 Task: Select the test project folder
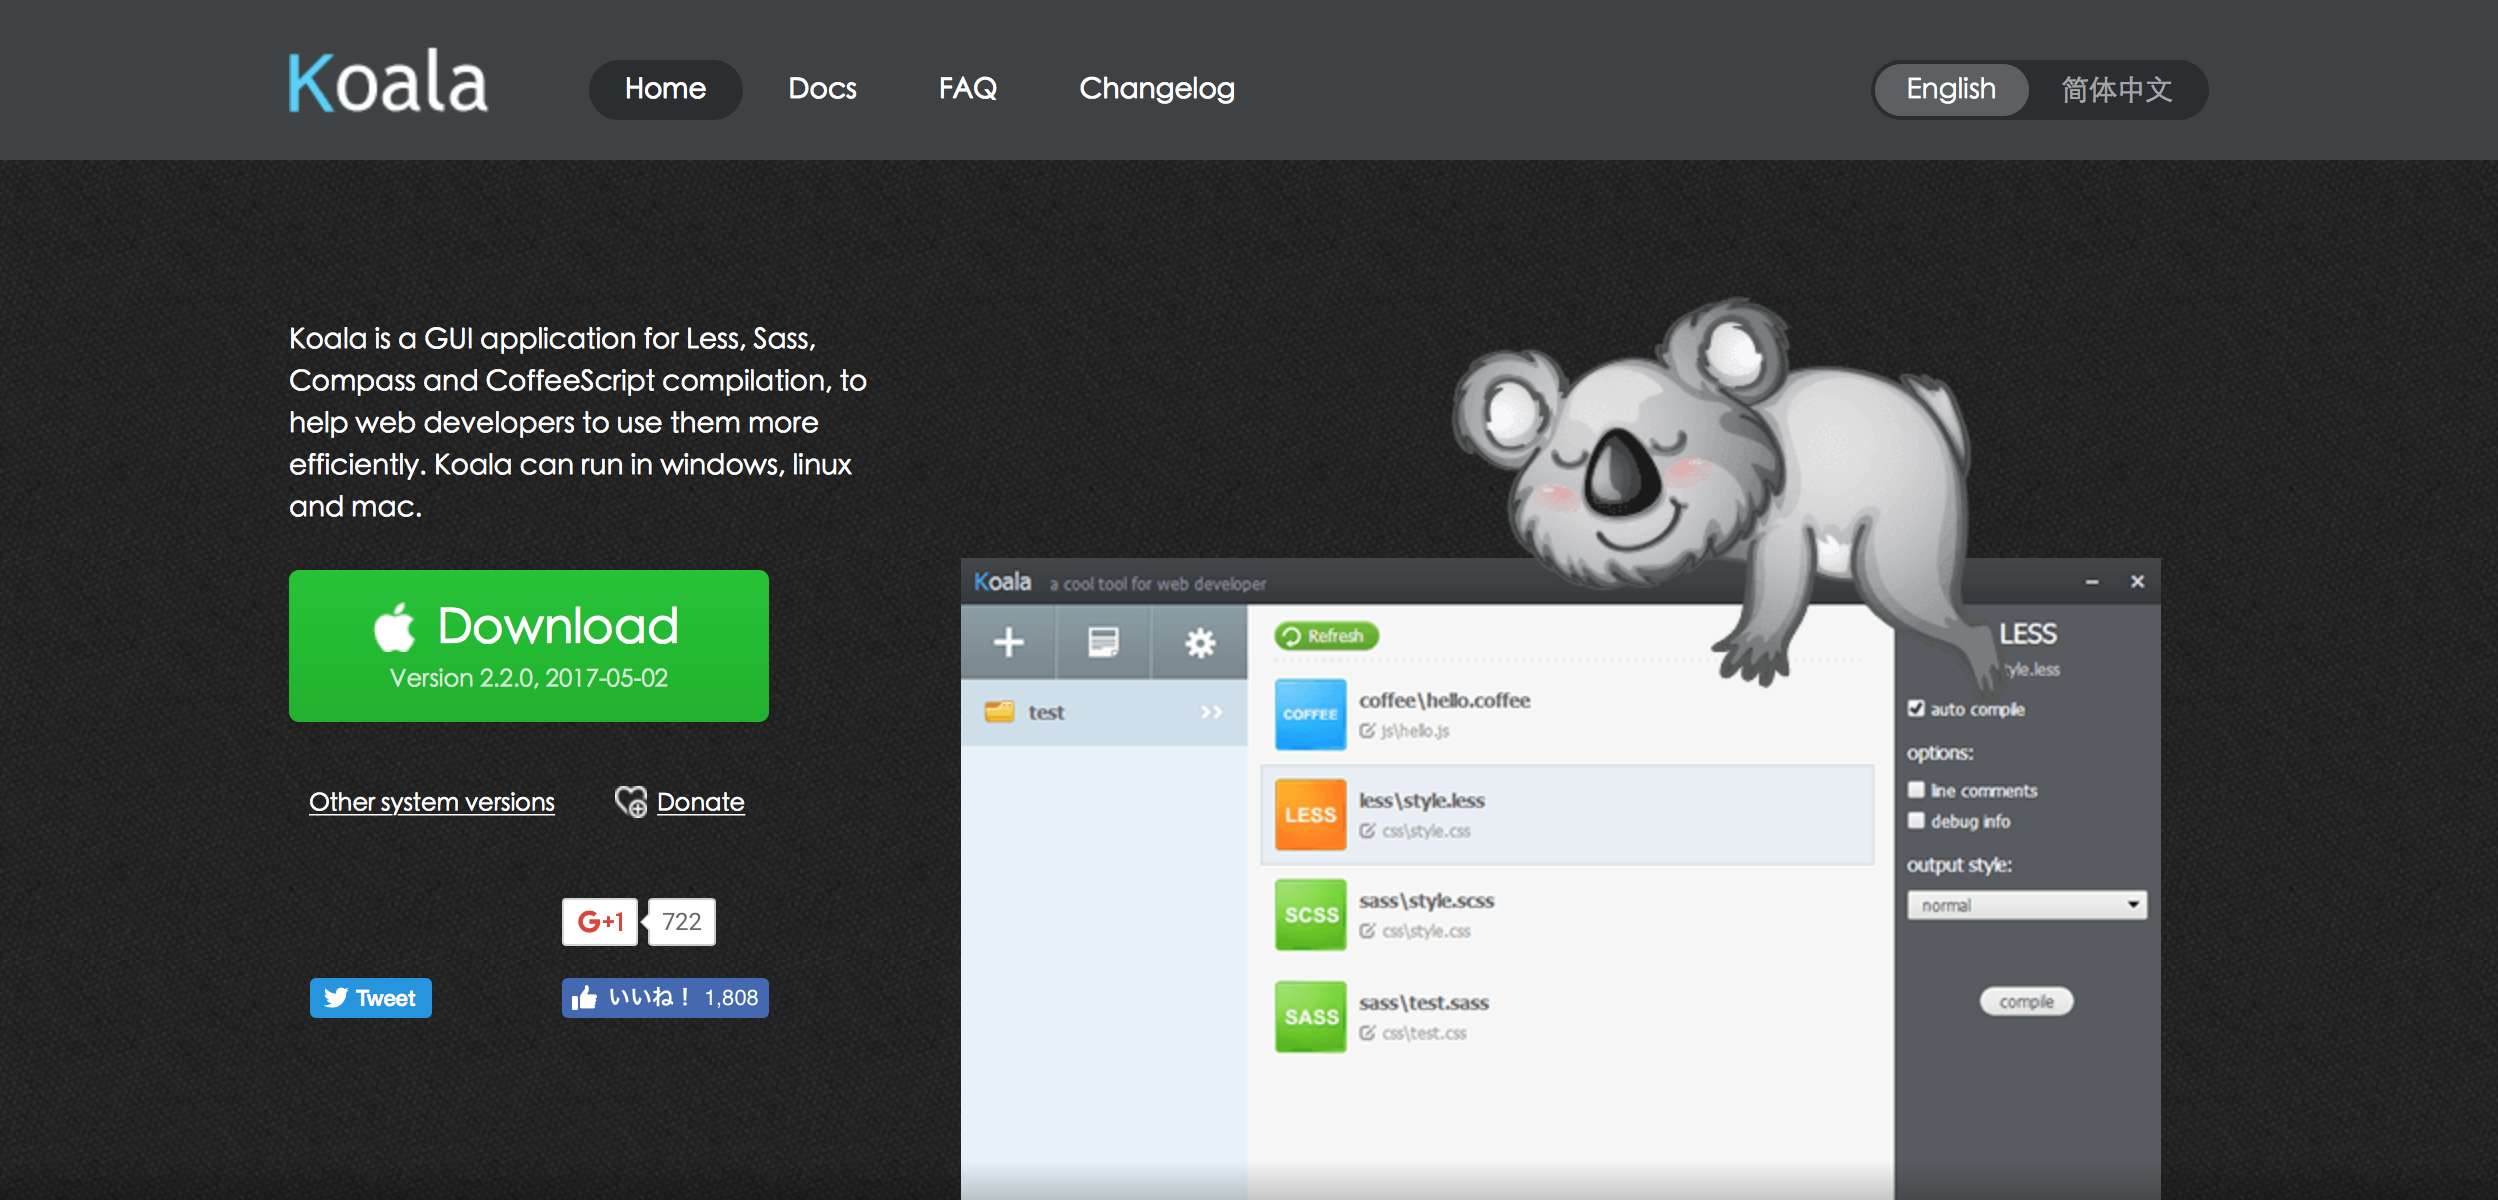click(x=1104, y=712)
